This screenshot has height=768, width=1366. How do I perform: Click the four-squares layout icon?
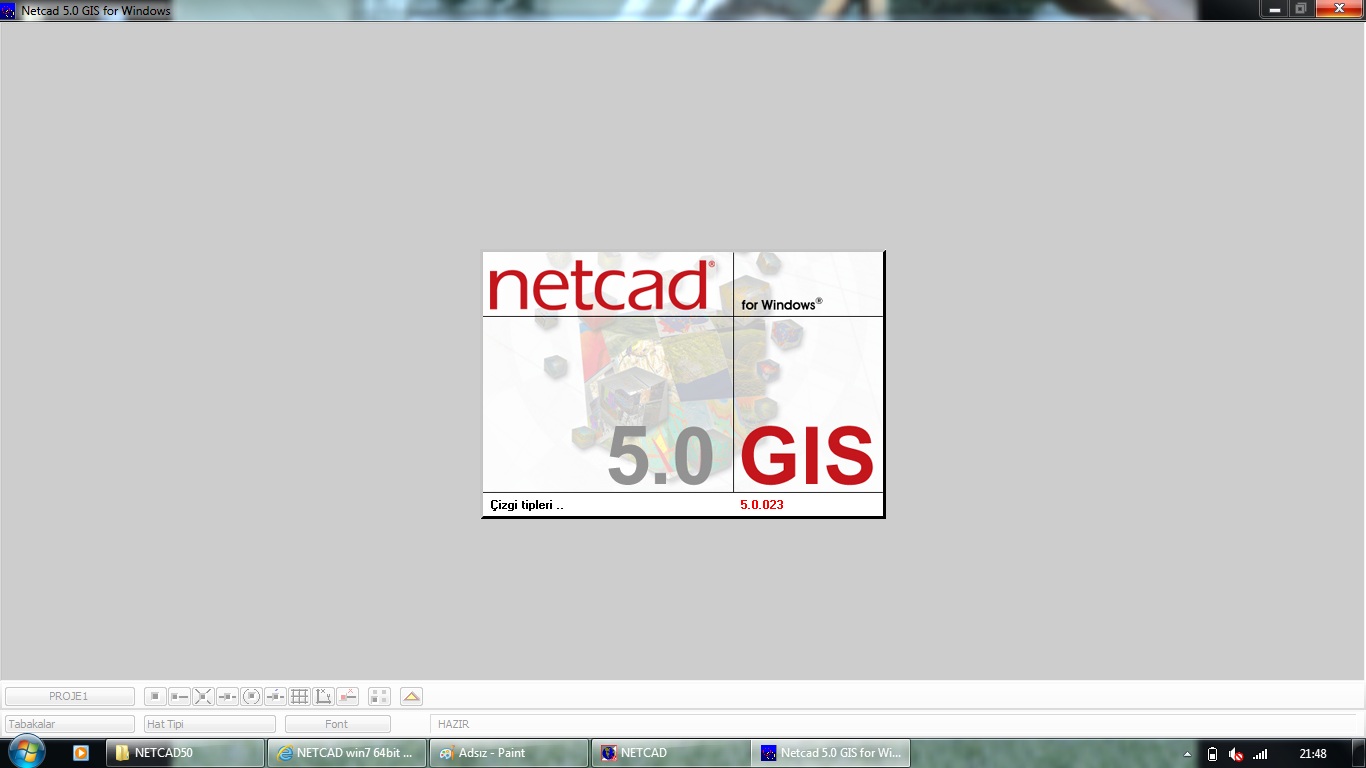[379, 696]
